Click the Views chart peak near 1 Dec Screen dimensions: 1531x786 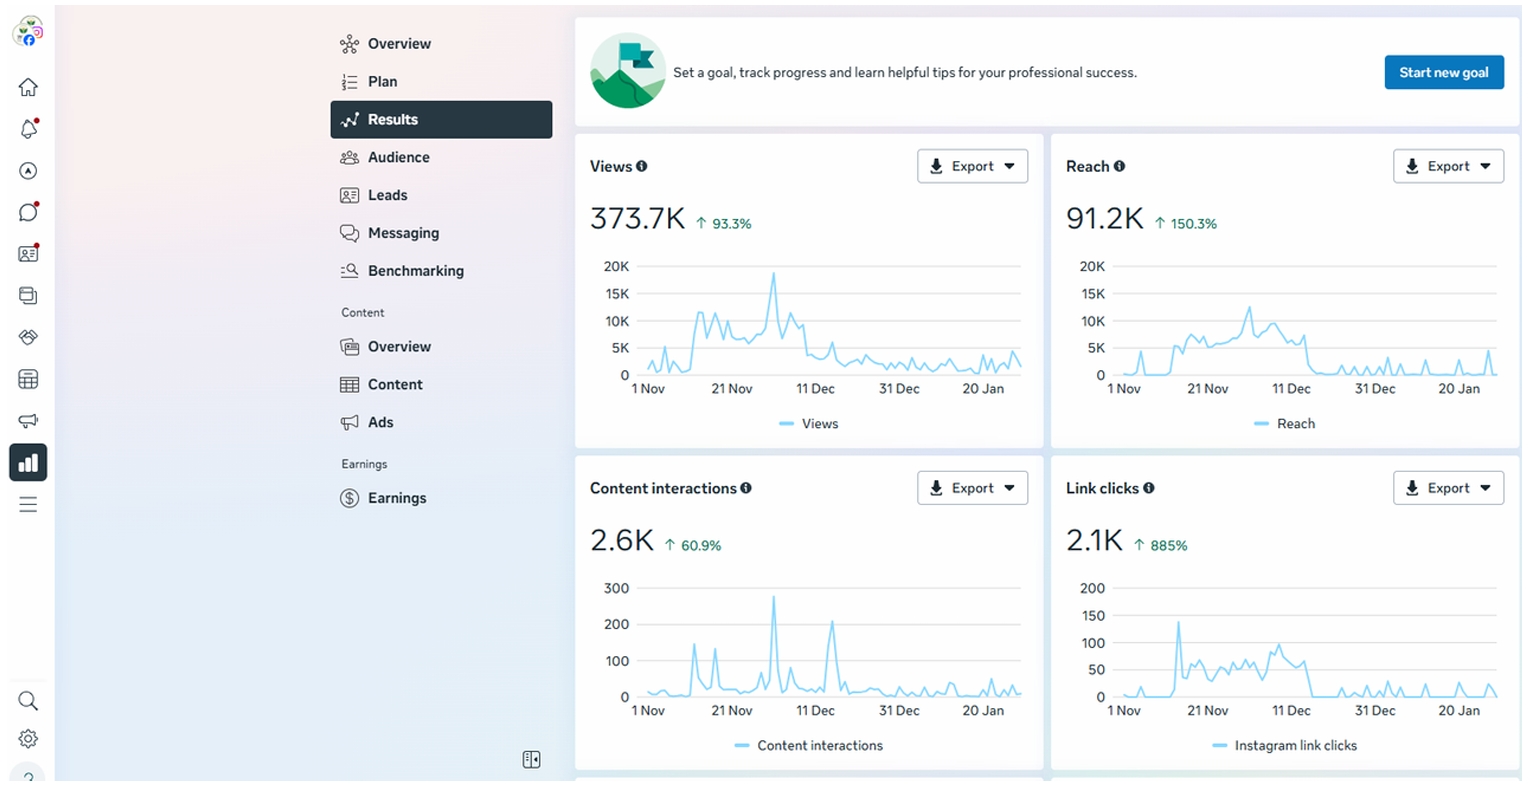click(773, 273)
